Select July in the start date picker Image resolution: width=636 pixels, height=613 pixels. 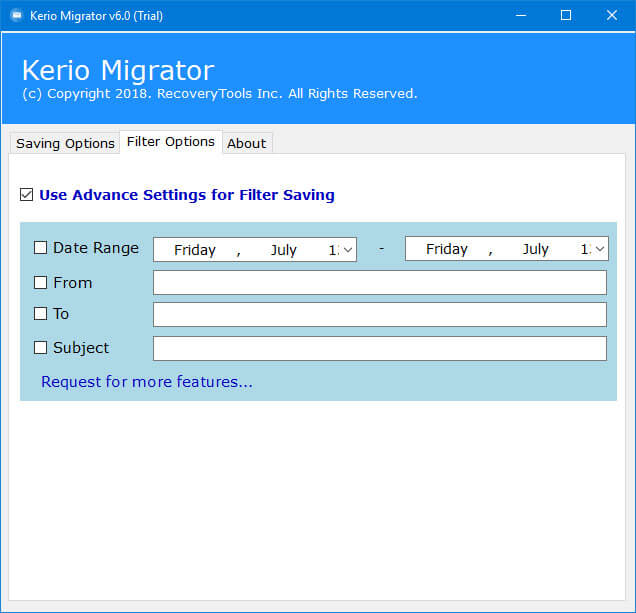[x=284, y=250]
